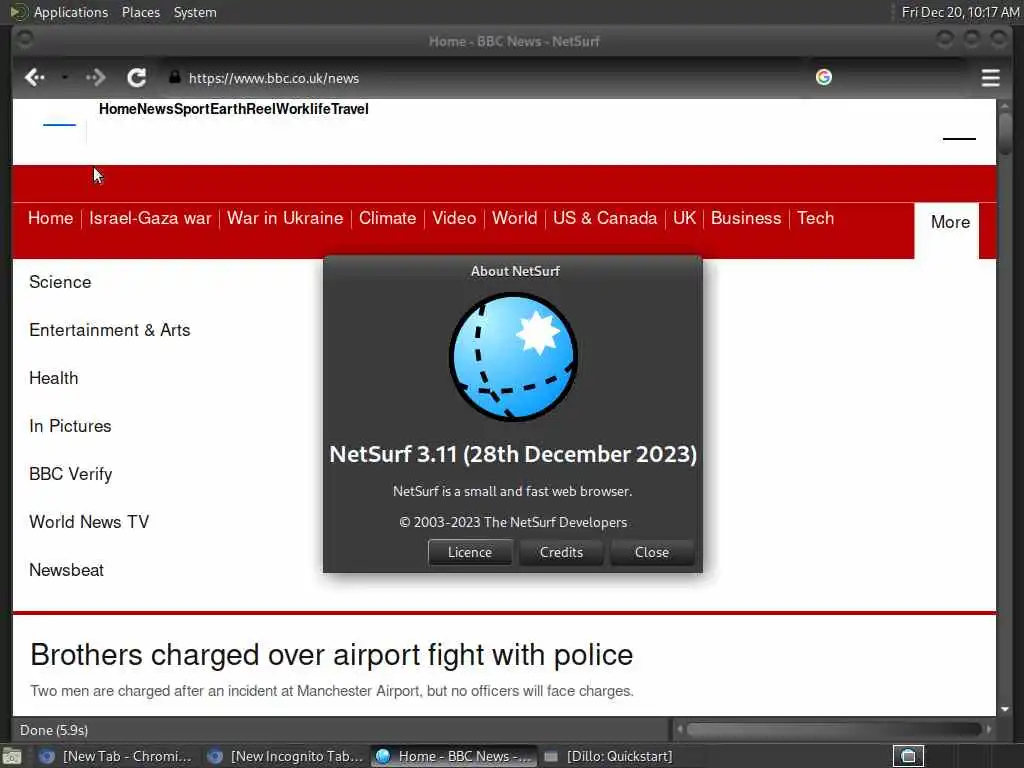Open War in Ukraine section
The image size is (1024, 768).
pos(285,218)
